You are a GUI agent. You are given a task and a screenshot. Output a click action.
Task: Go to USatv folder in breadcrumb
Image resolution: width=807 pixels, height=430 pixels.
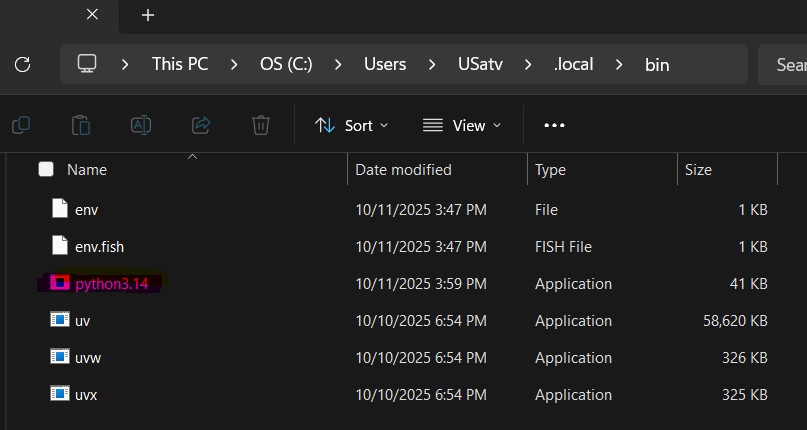coord(480,64)
